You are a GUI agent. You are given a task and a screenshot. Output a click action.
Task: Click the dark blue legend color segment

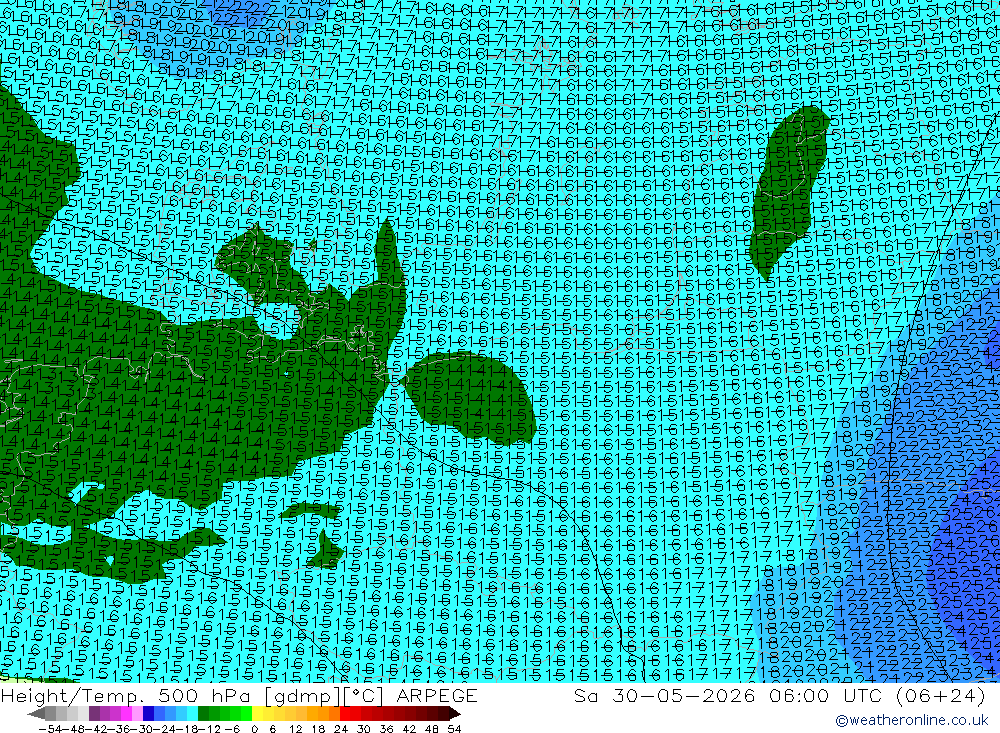click(x=149, y=713)
